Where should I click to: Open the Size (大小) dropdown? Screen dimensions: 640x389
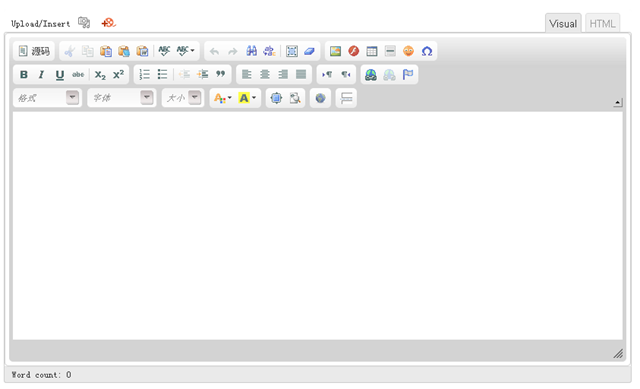tap(183, 98)
